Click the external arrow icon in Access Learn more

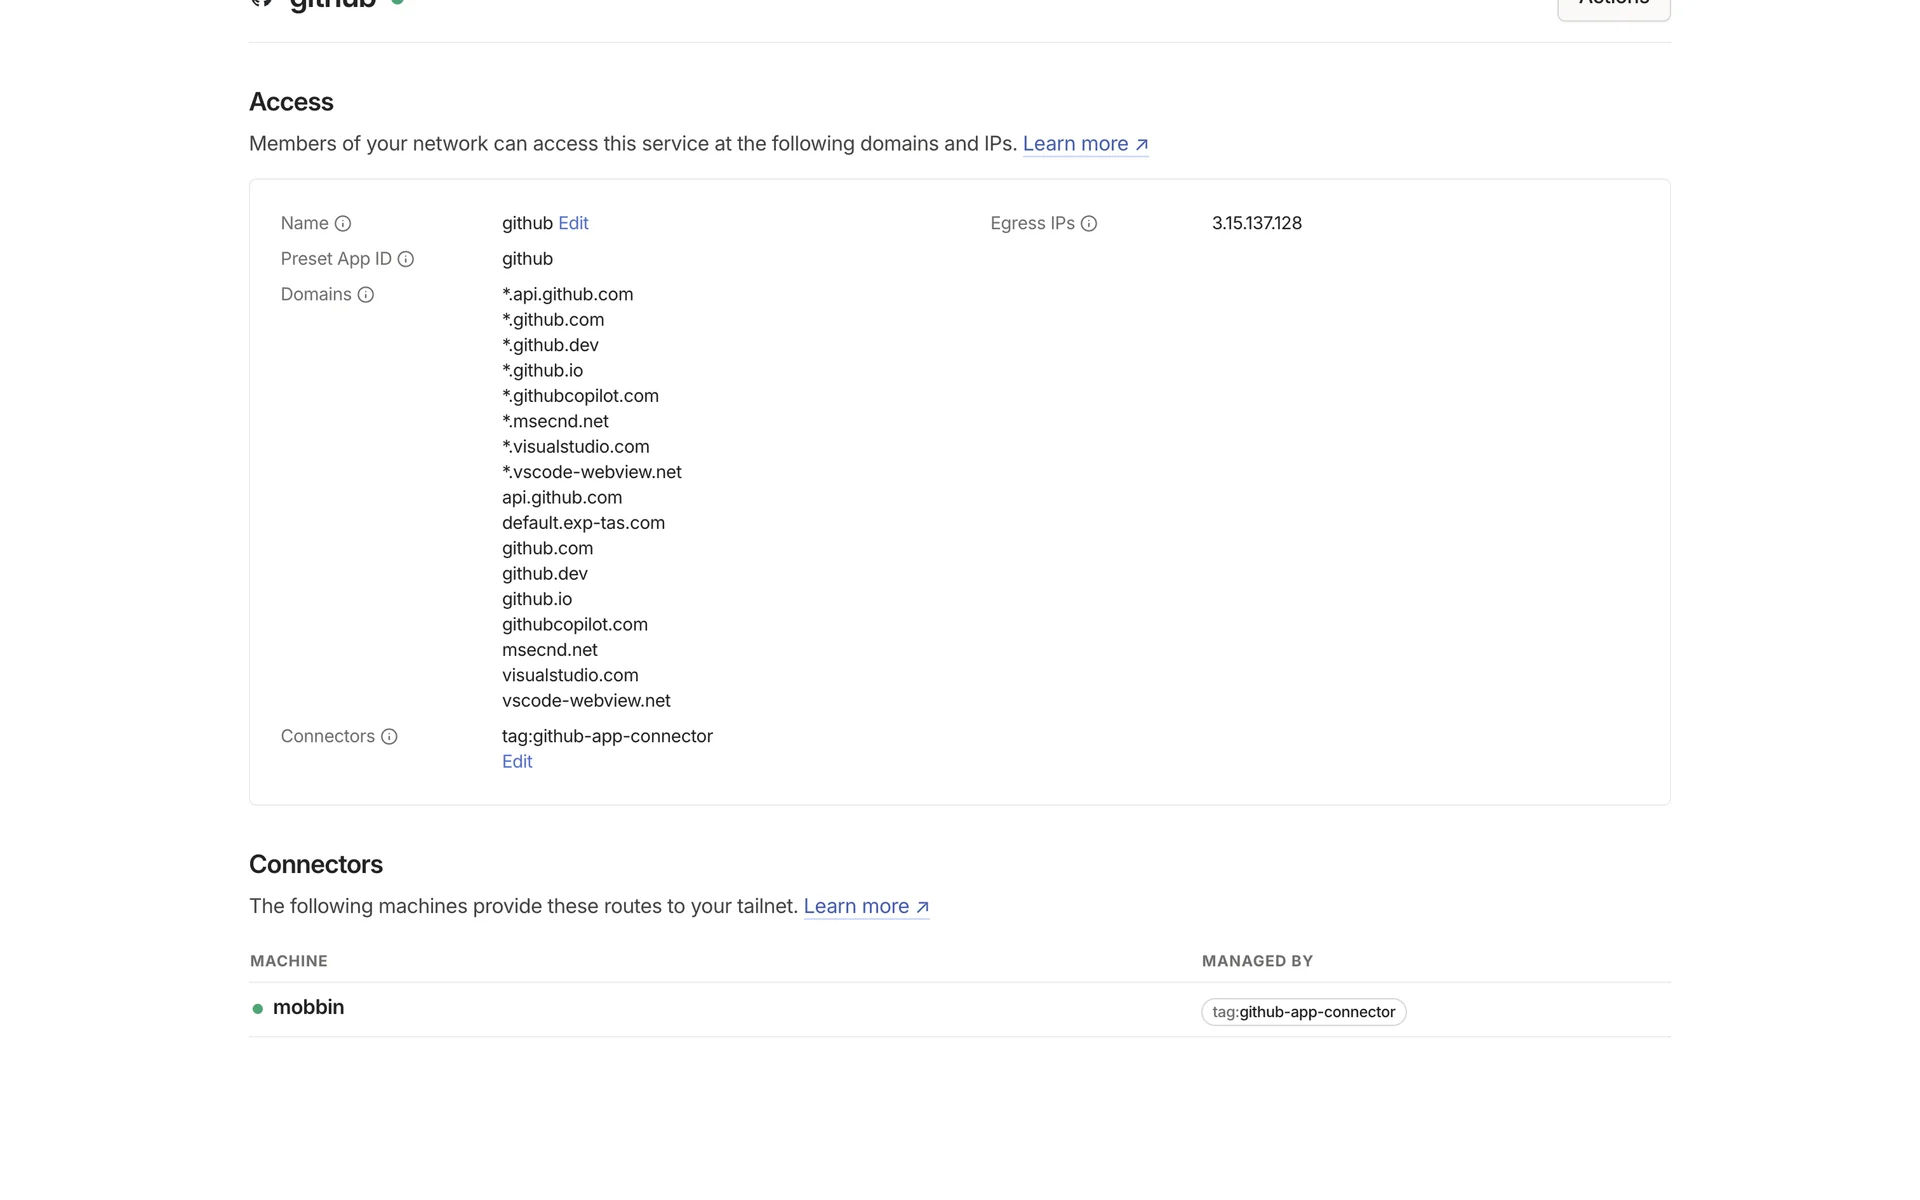(x=1142, y=145)
